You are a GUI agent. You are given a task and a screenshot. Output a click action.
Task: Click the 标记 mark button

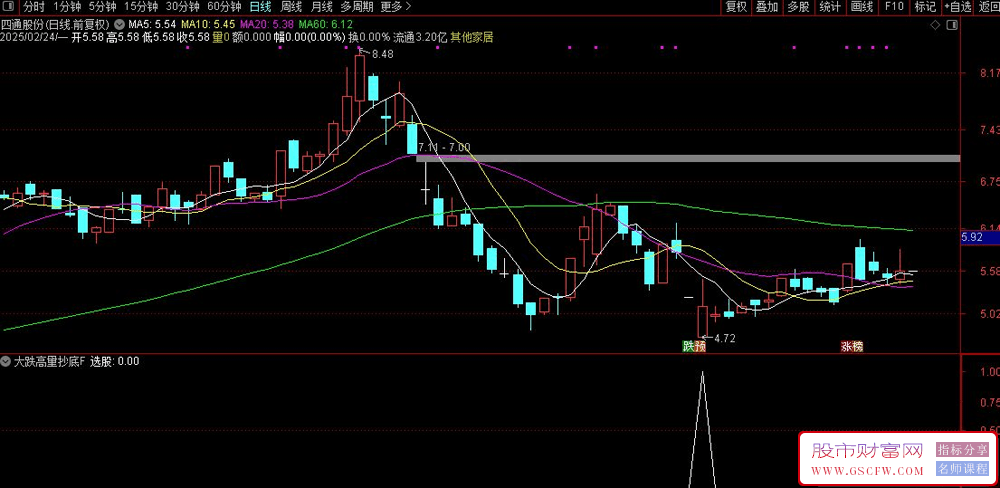[924, 7]
